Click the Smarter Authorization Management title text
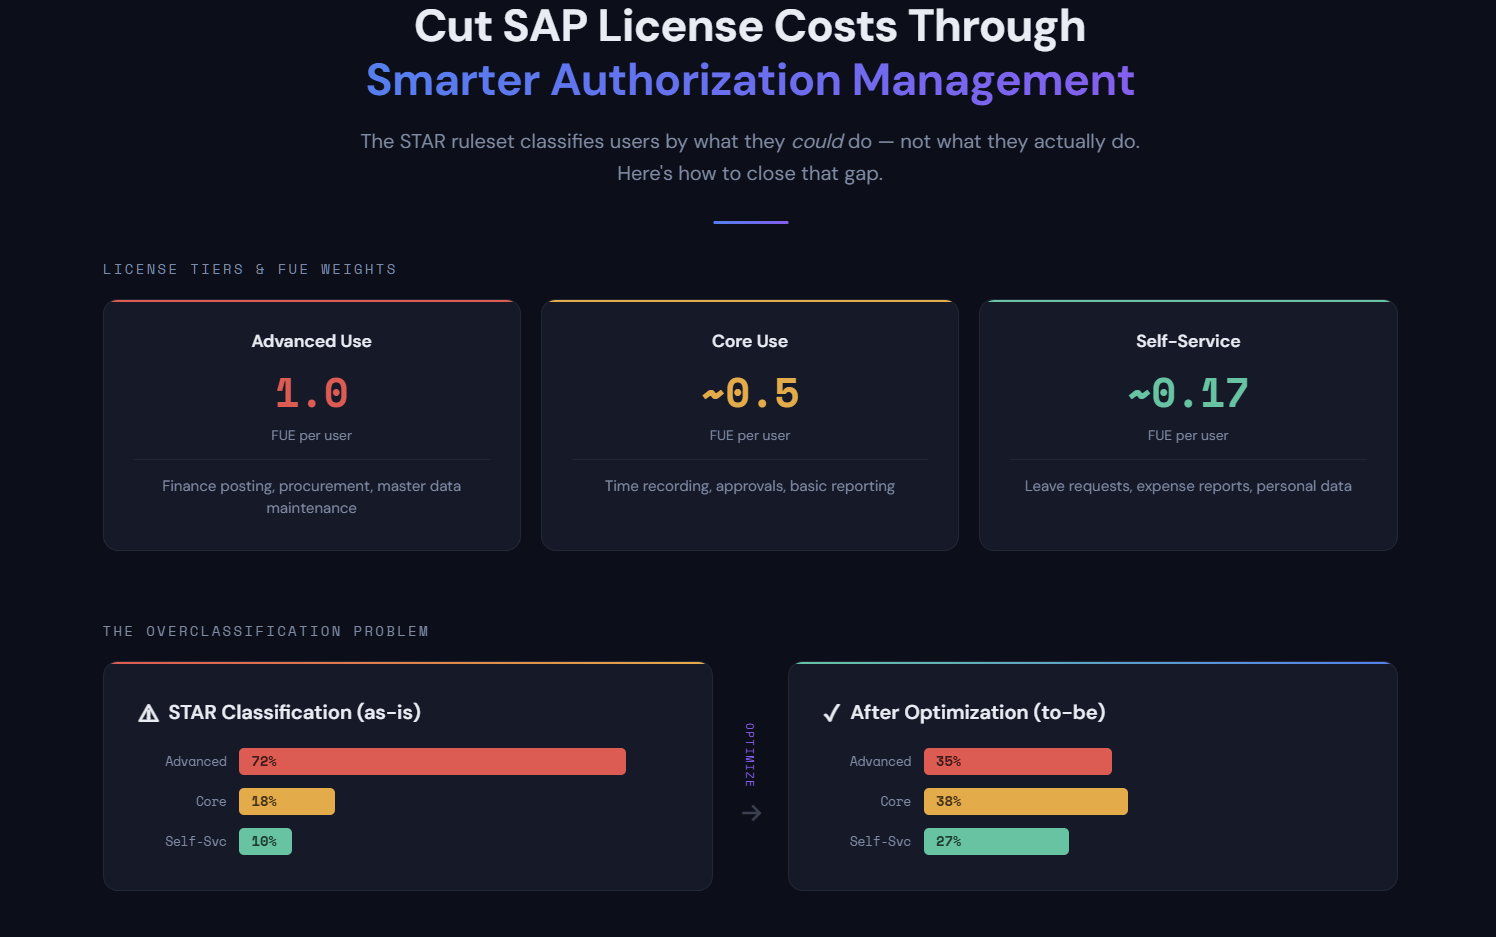This screenshot has height=937, width=1496. tap(750, 80)
